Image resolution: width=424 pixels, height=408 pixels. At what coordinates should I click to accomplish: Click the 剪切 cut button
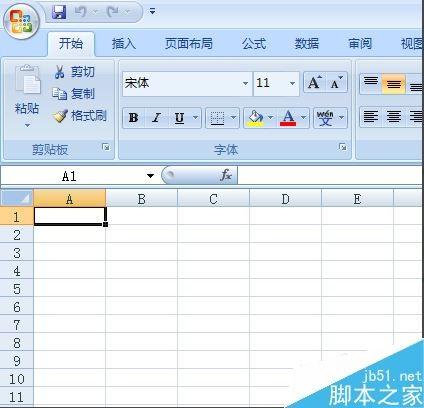(74, 72)
